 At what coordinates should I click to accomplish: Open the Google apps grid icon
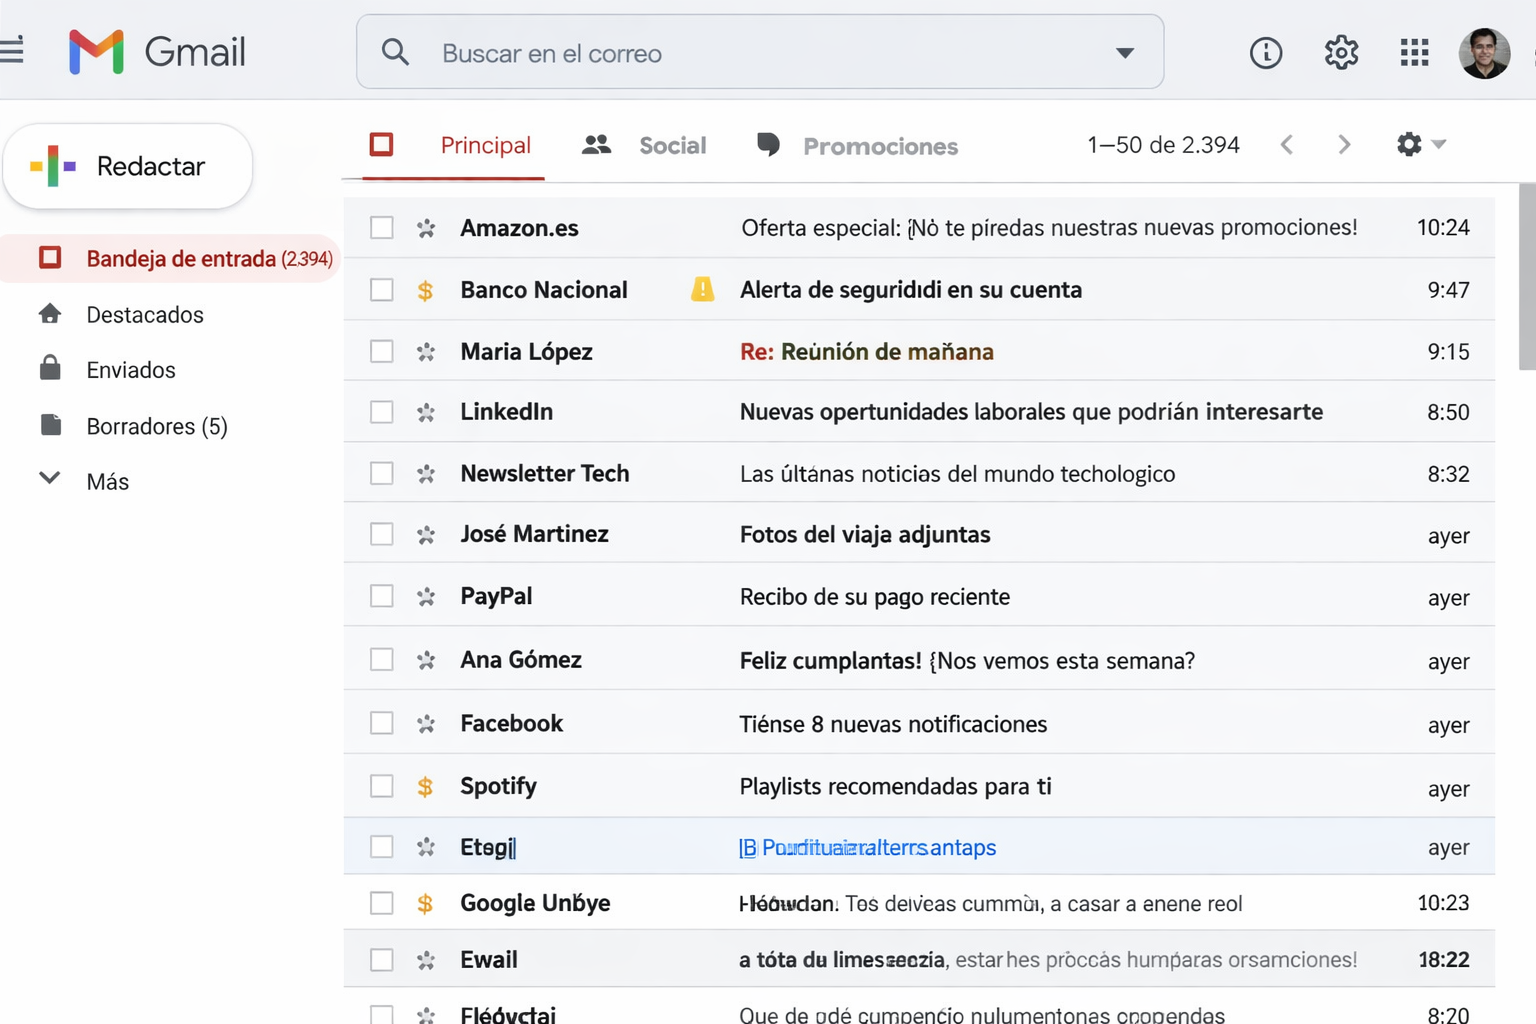point(1414,52)
